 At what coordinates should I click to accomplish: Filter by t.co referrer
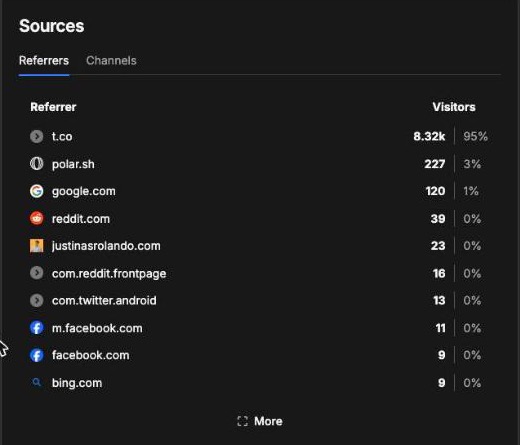(x=62, y=136)
